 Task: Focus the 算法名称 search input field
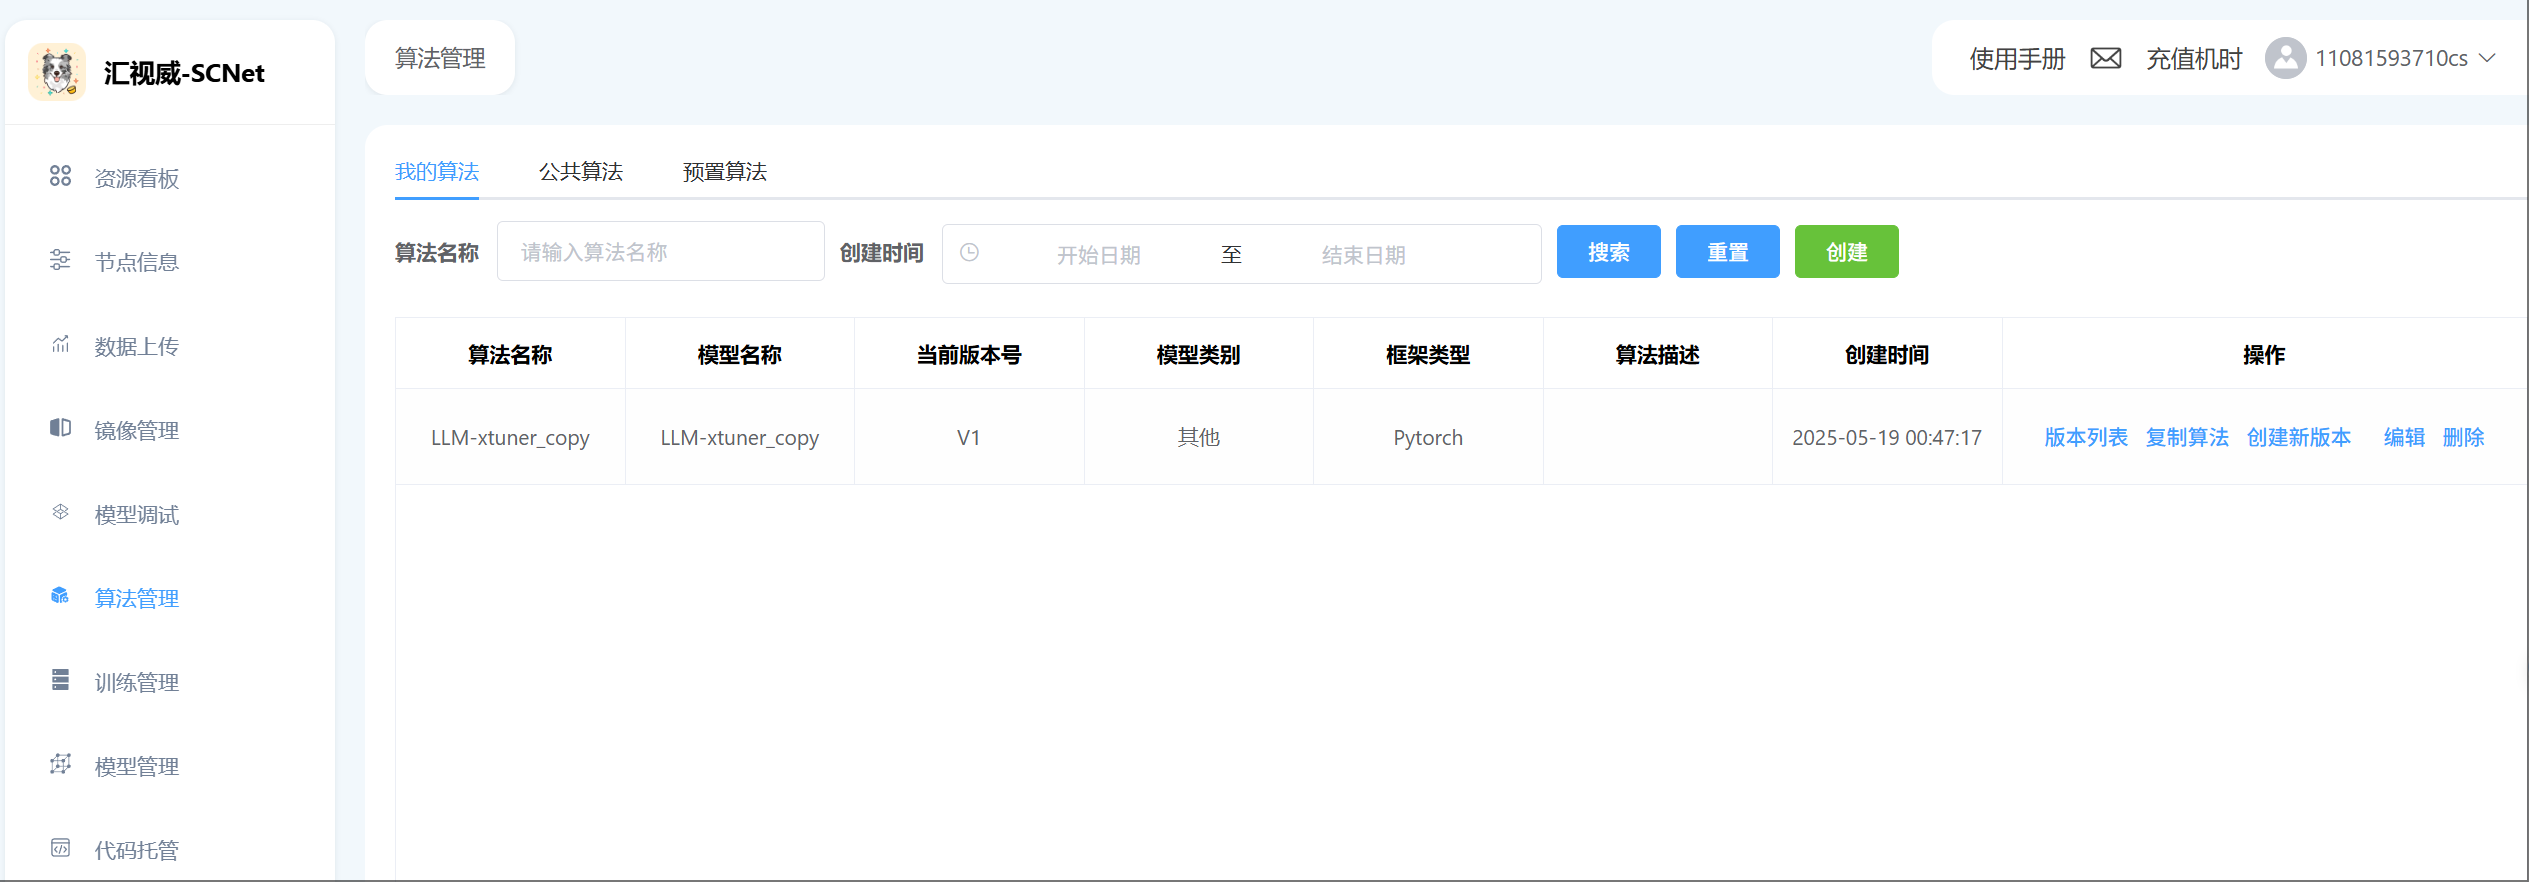660,252
